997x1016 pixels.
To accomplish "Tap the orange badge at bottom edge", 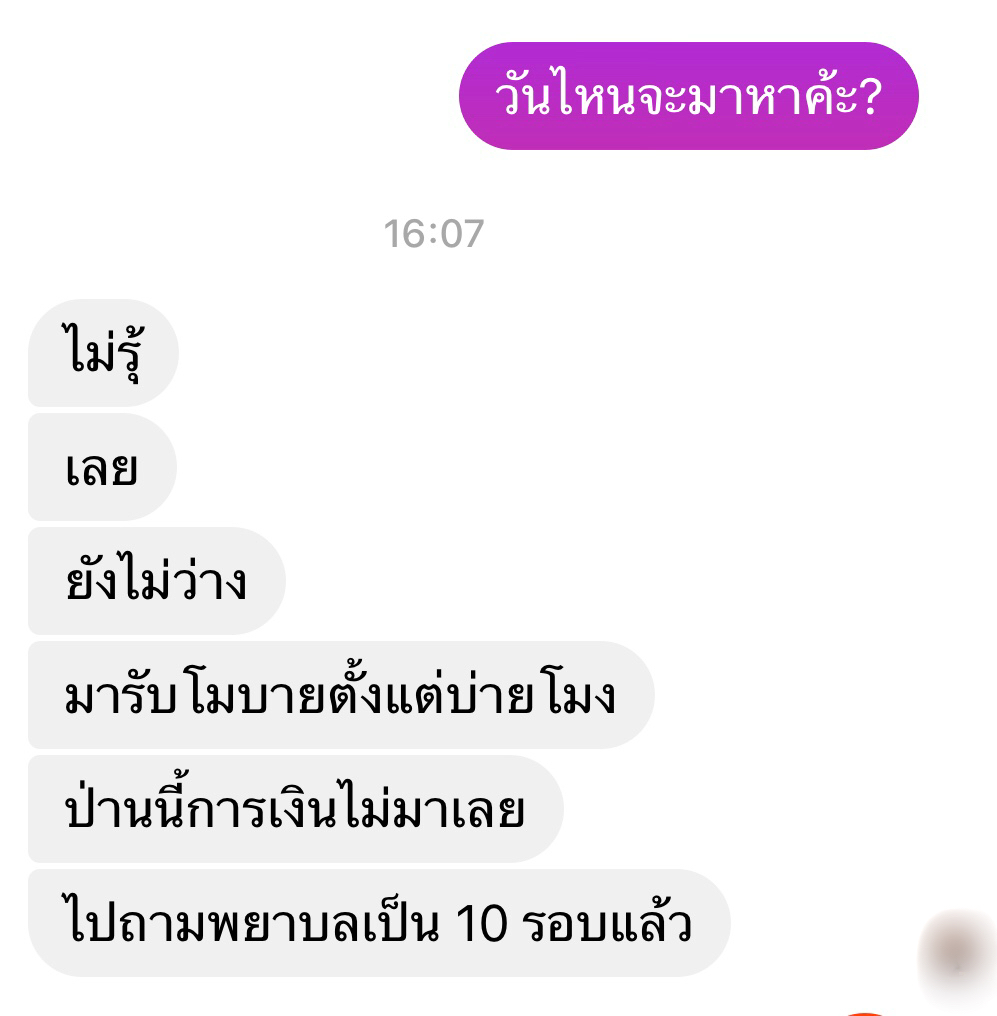I will (867, 1013).
